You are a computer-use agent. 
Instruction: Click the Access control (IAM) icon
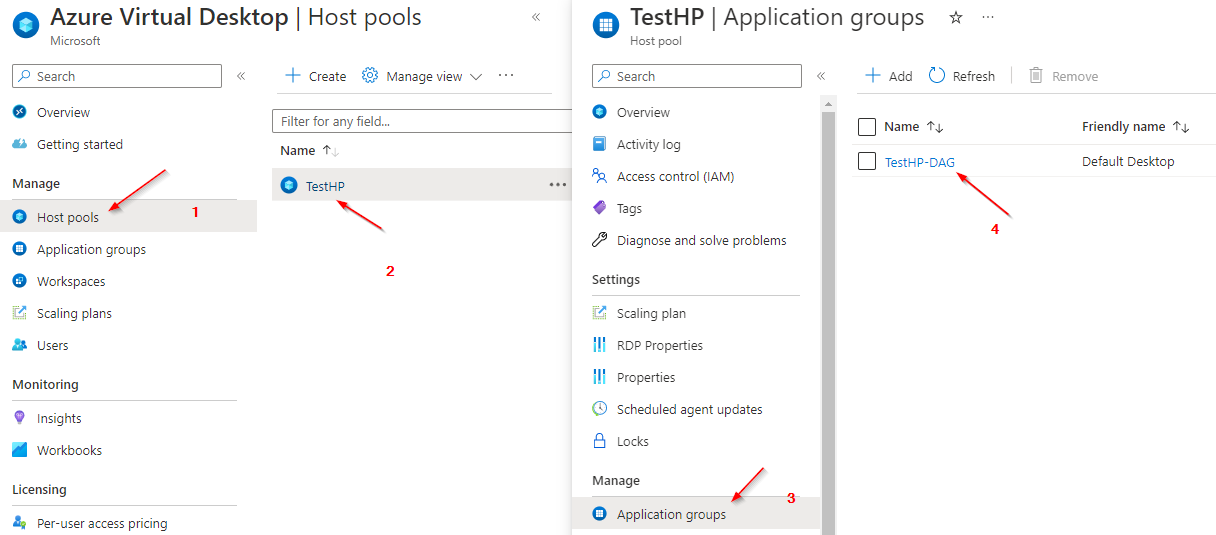(x=600, y=176)
